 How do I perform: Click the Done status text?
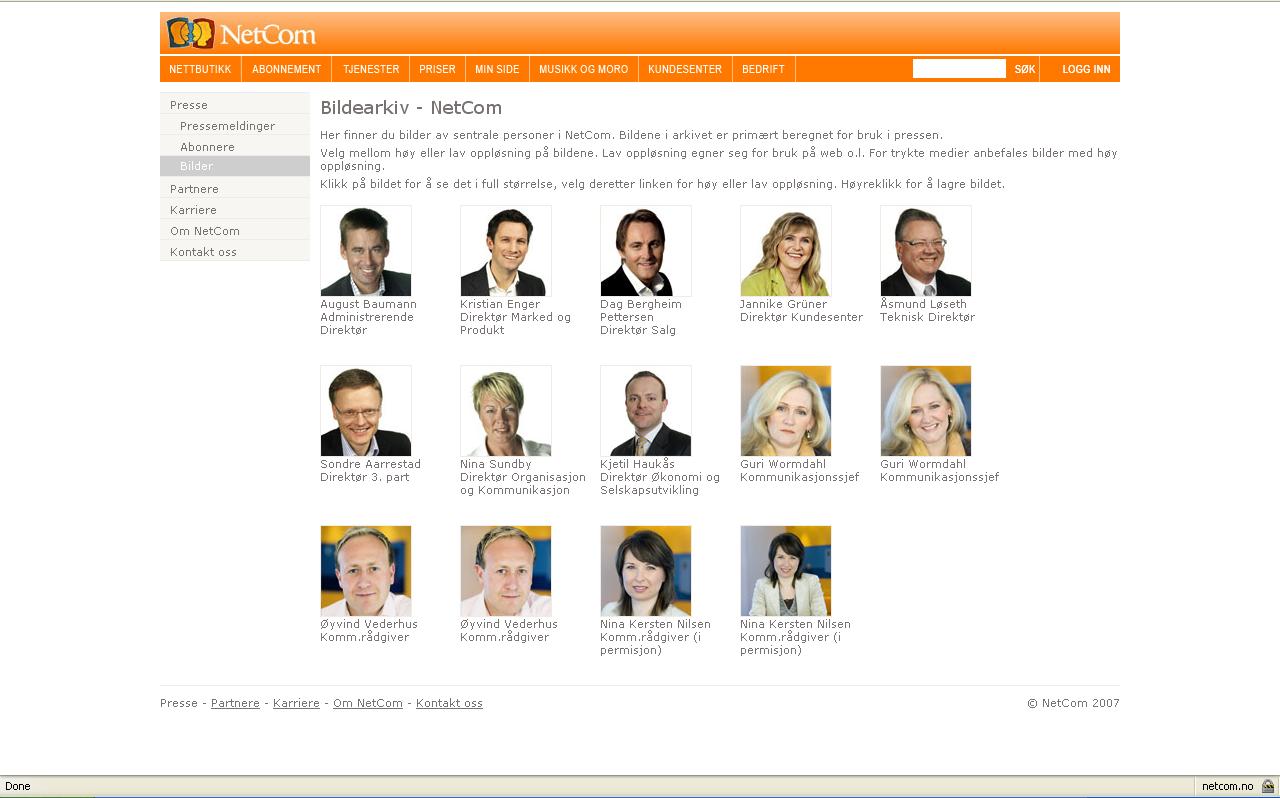pyautogui.click(x=18, y=786)
